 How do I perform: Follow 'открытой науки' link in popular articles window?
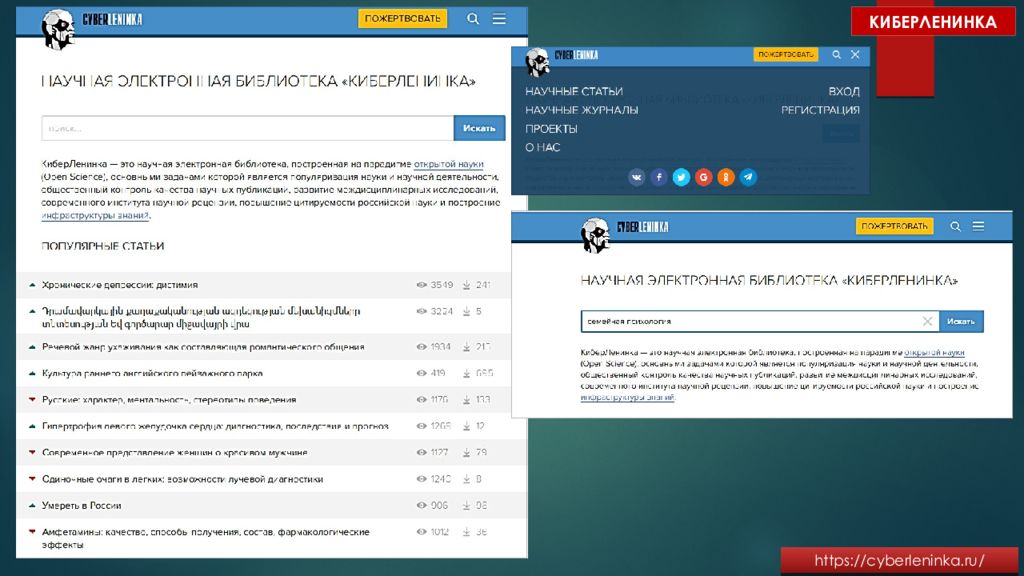449,164
